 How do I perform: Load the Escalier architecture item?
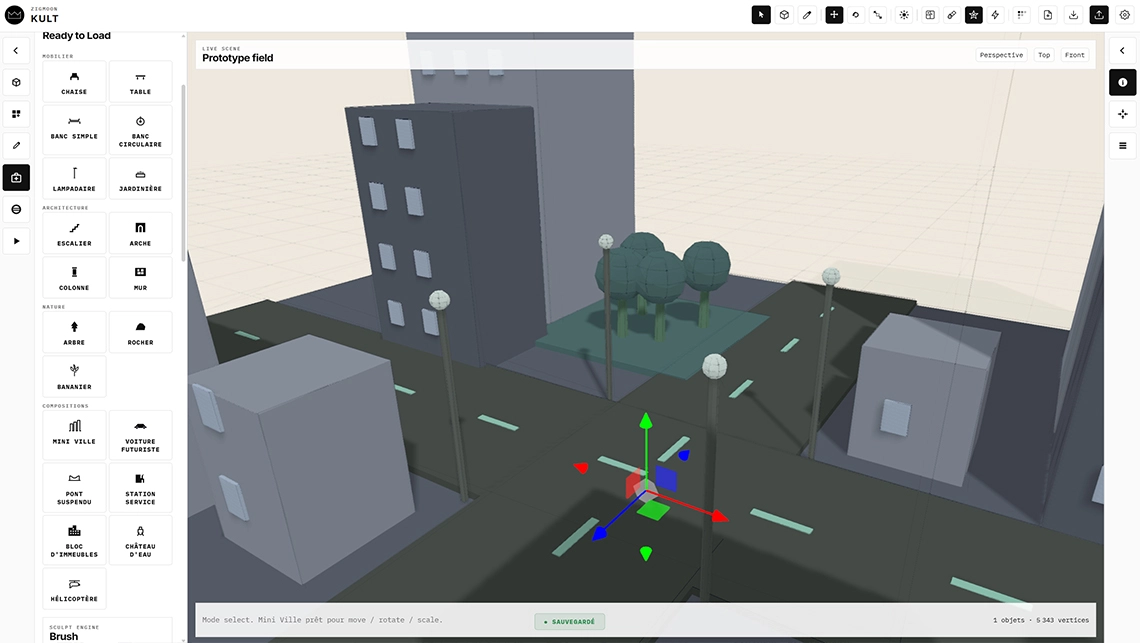pos(74,233)
